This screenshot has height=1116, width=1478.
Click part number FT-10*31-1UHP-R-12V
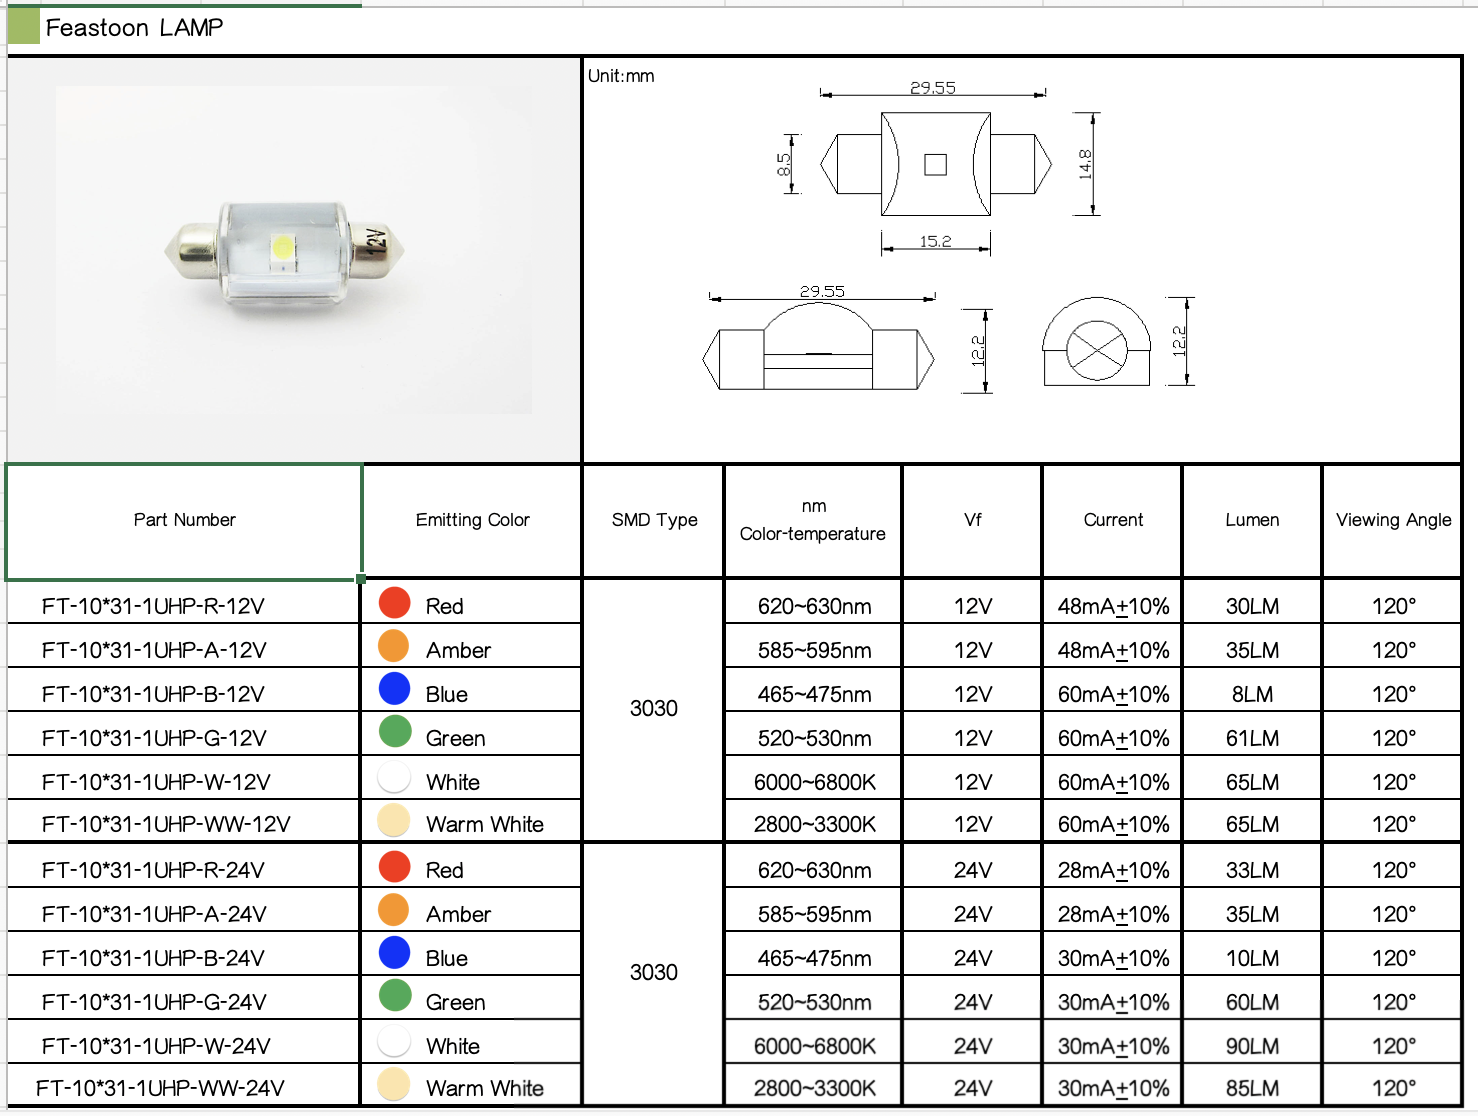coord(152,604)
